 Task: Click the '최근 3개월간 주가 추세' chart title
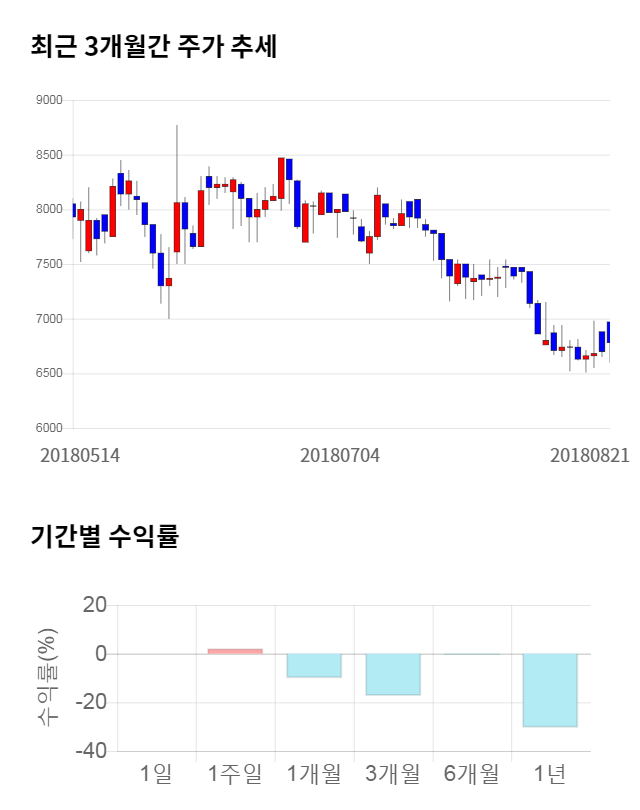pos(154,46)
